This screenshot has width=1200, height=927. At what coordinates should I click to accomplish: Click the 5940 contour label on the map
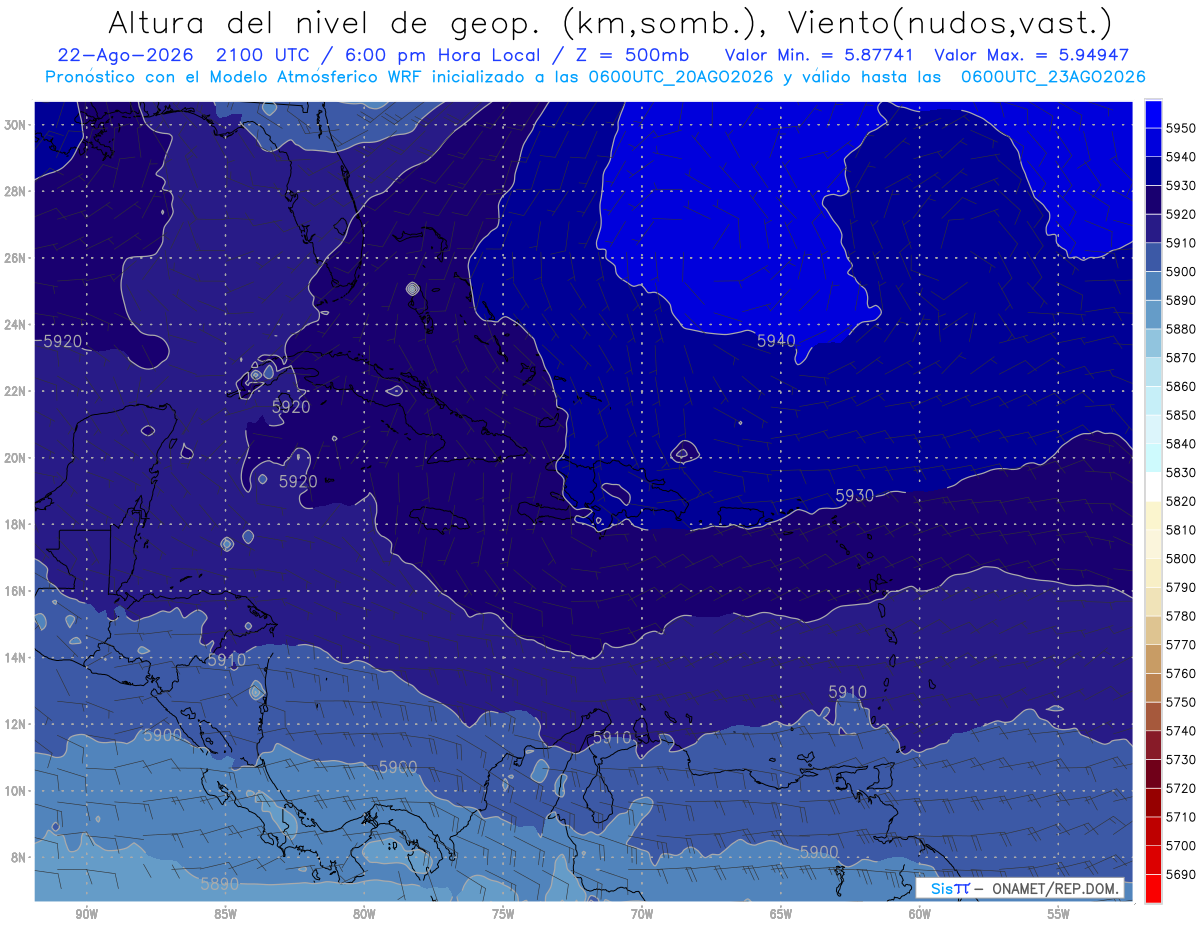click(776, 341)
